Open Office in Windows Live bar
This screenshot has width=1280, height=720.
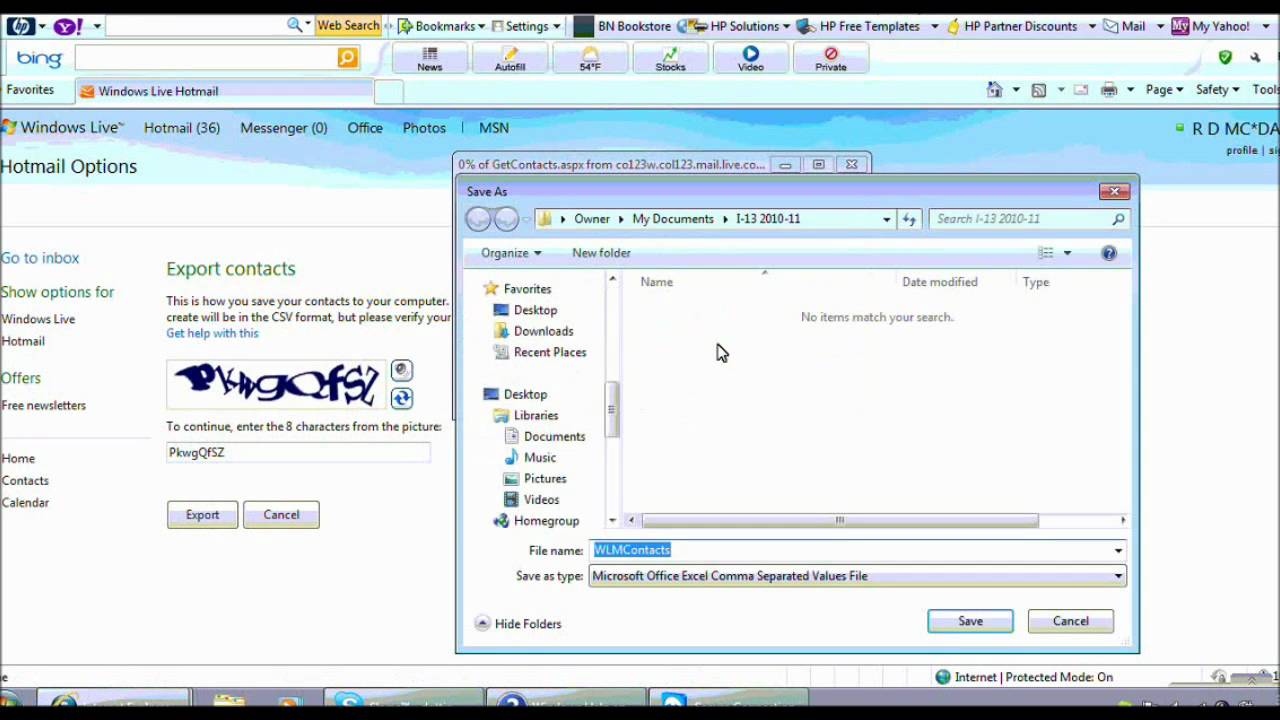tap(365, 128)
